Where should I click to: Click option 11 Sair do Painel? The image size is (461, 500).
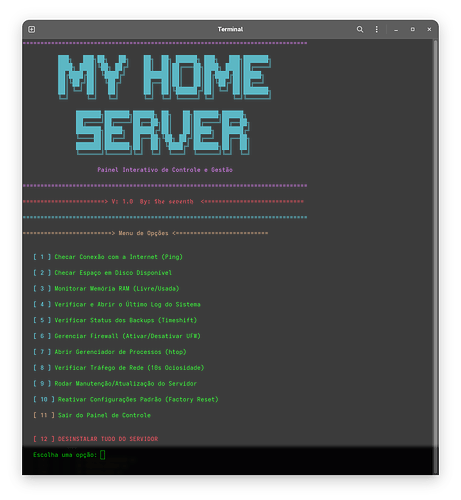tap(92, 415)
